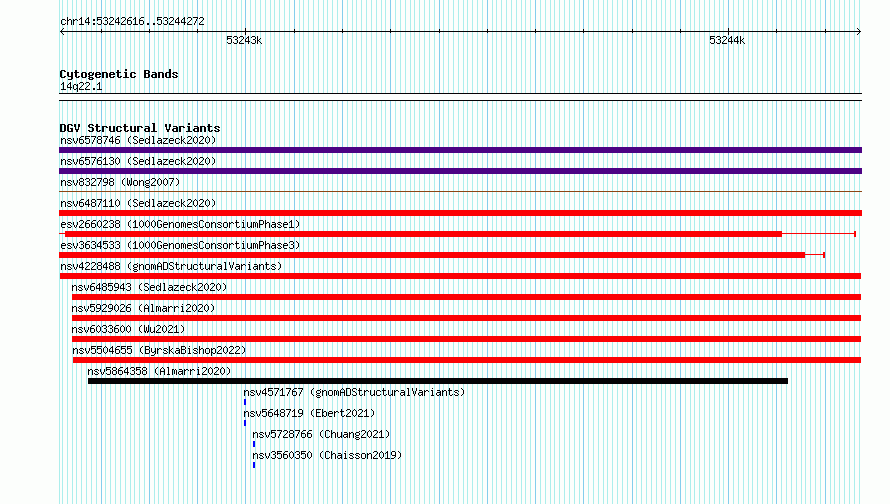890x504 pixels.
Task: Select the DGV Structural Variants track title
Action: [x=140, y=128]
